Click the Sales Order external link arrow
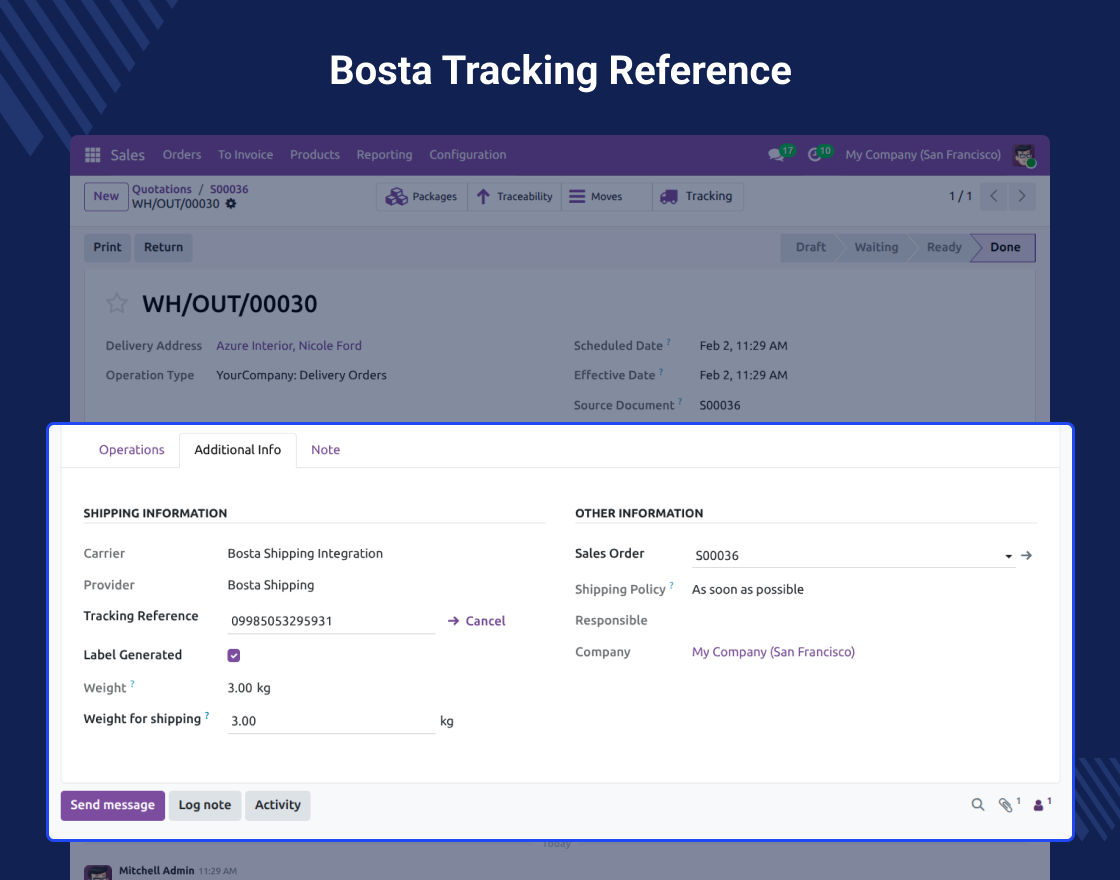Screen dimensions: 1120x880 click(x=1026, y=555)
